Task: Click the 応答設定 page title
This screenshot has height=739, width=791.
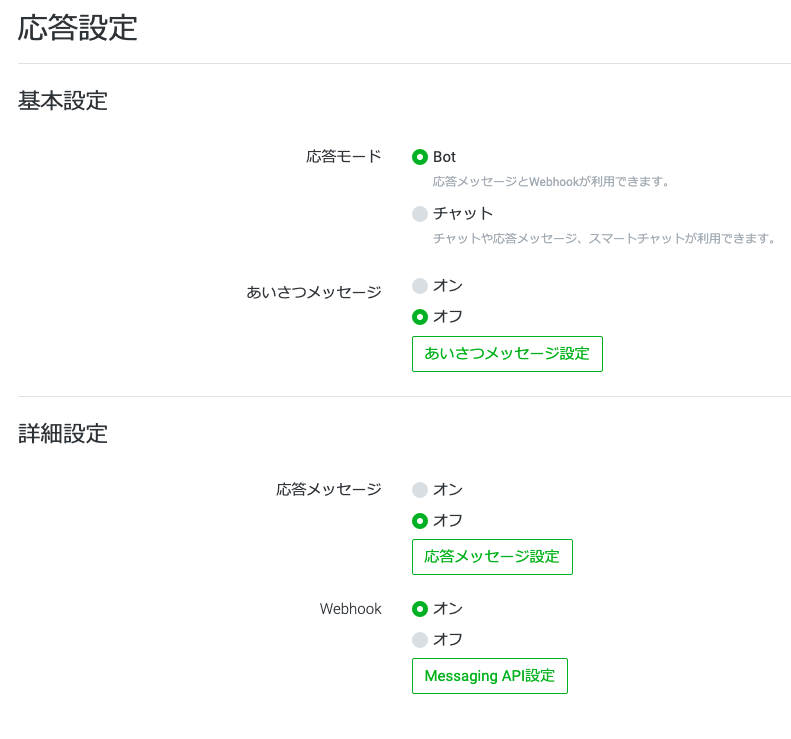Action: 78,28
